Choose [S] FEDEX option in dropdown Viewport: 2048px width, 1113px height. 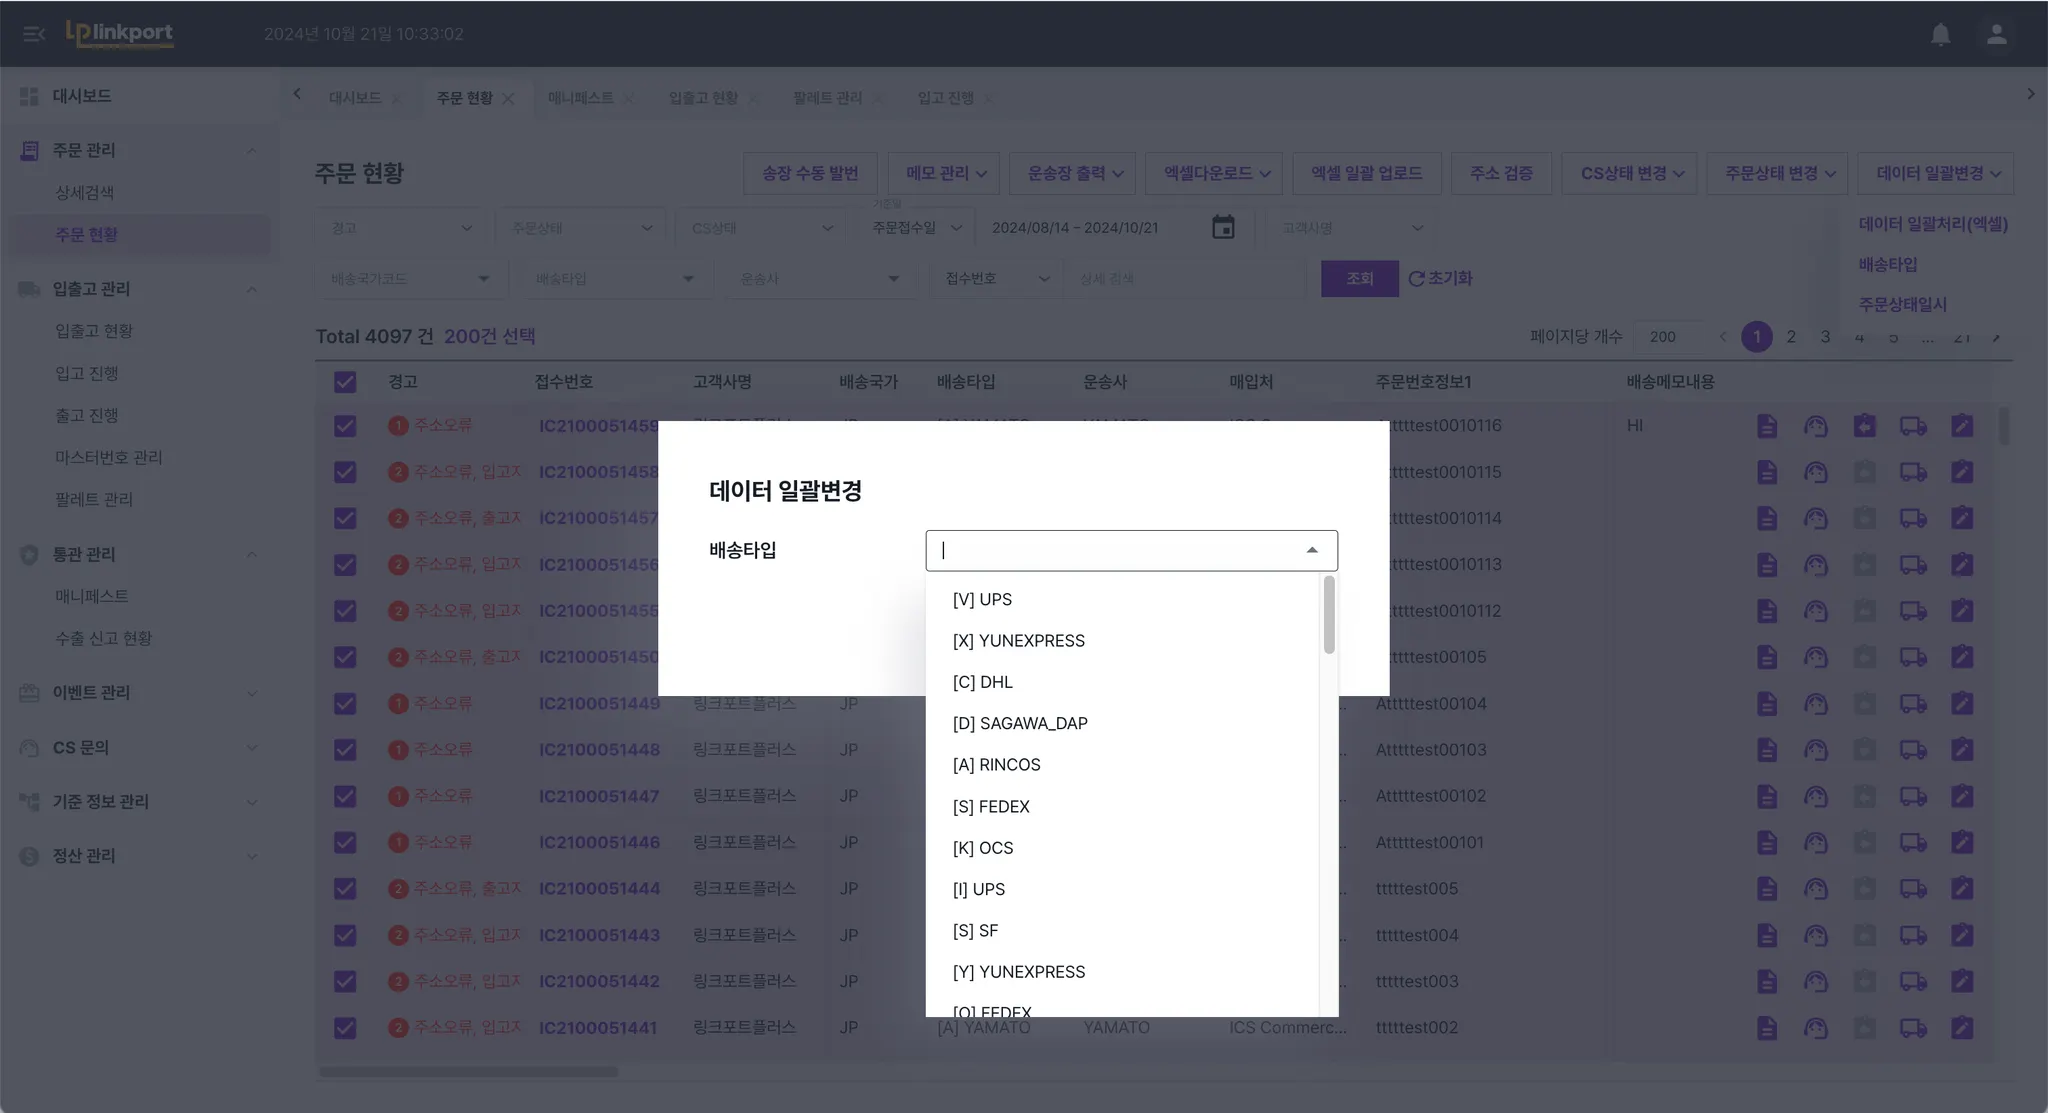pyautogui.click(x=990, y=807)
